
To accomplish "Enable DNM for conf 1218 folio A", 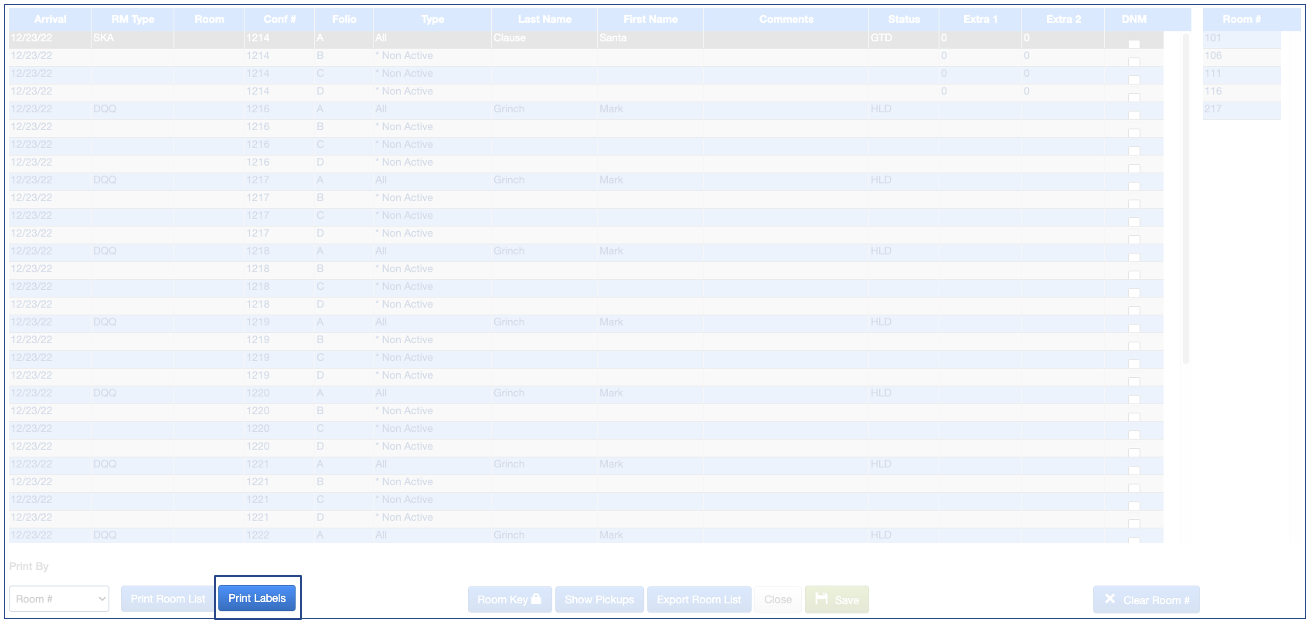I will pyautogui.click(x=1134, y=256).
